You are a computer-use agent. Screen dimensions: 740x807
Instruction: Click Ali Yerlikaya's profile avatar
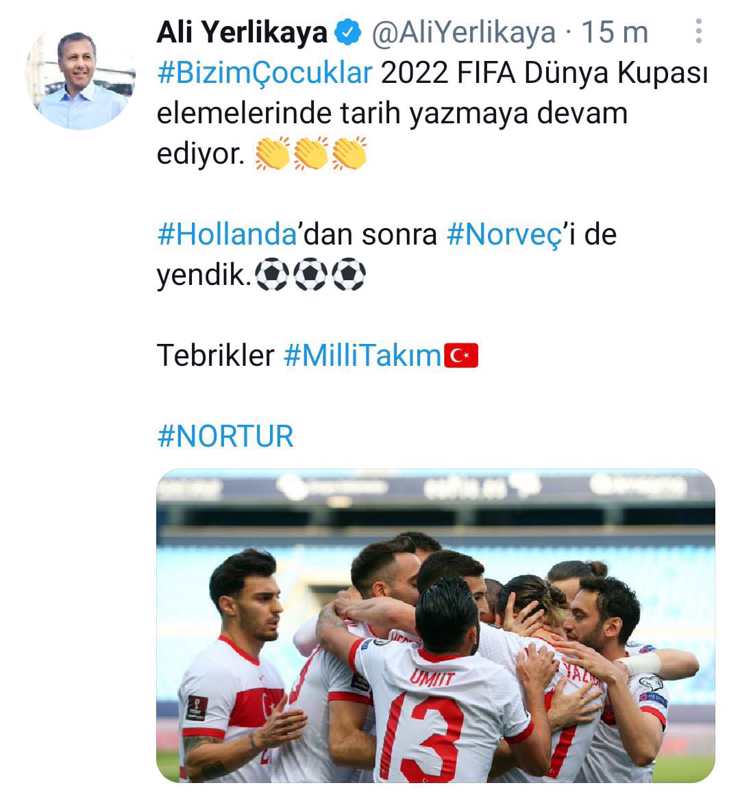click(80, 79)
